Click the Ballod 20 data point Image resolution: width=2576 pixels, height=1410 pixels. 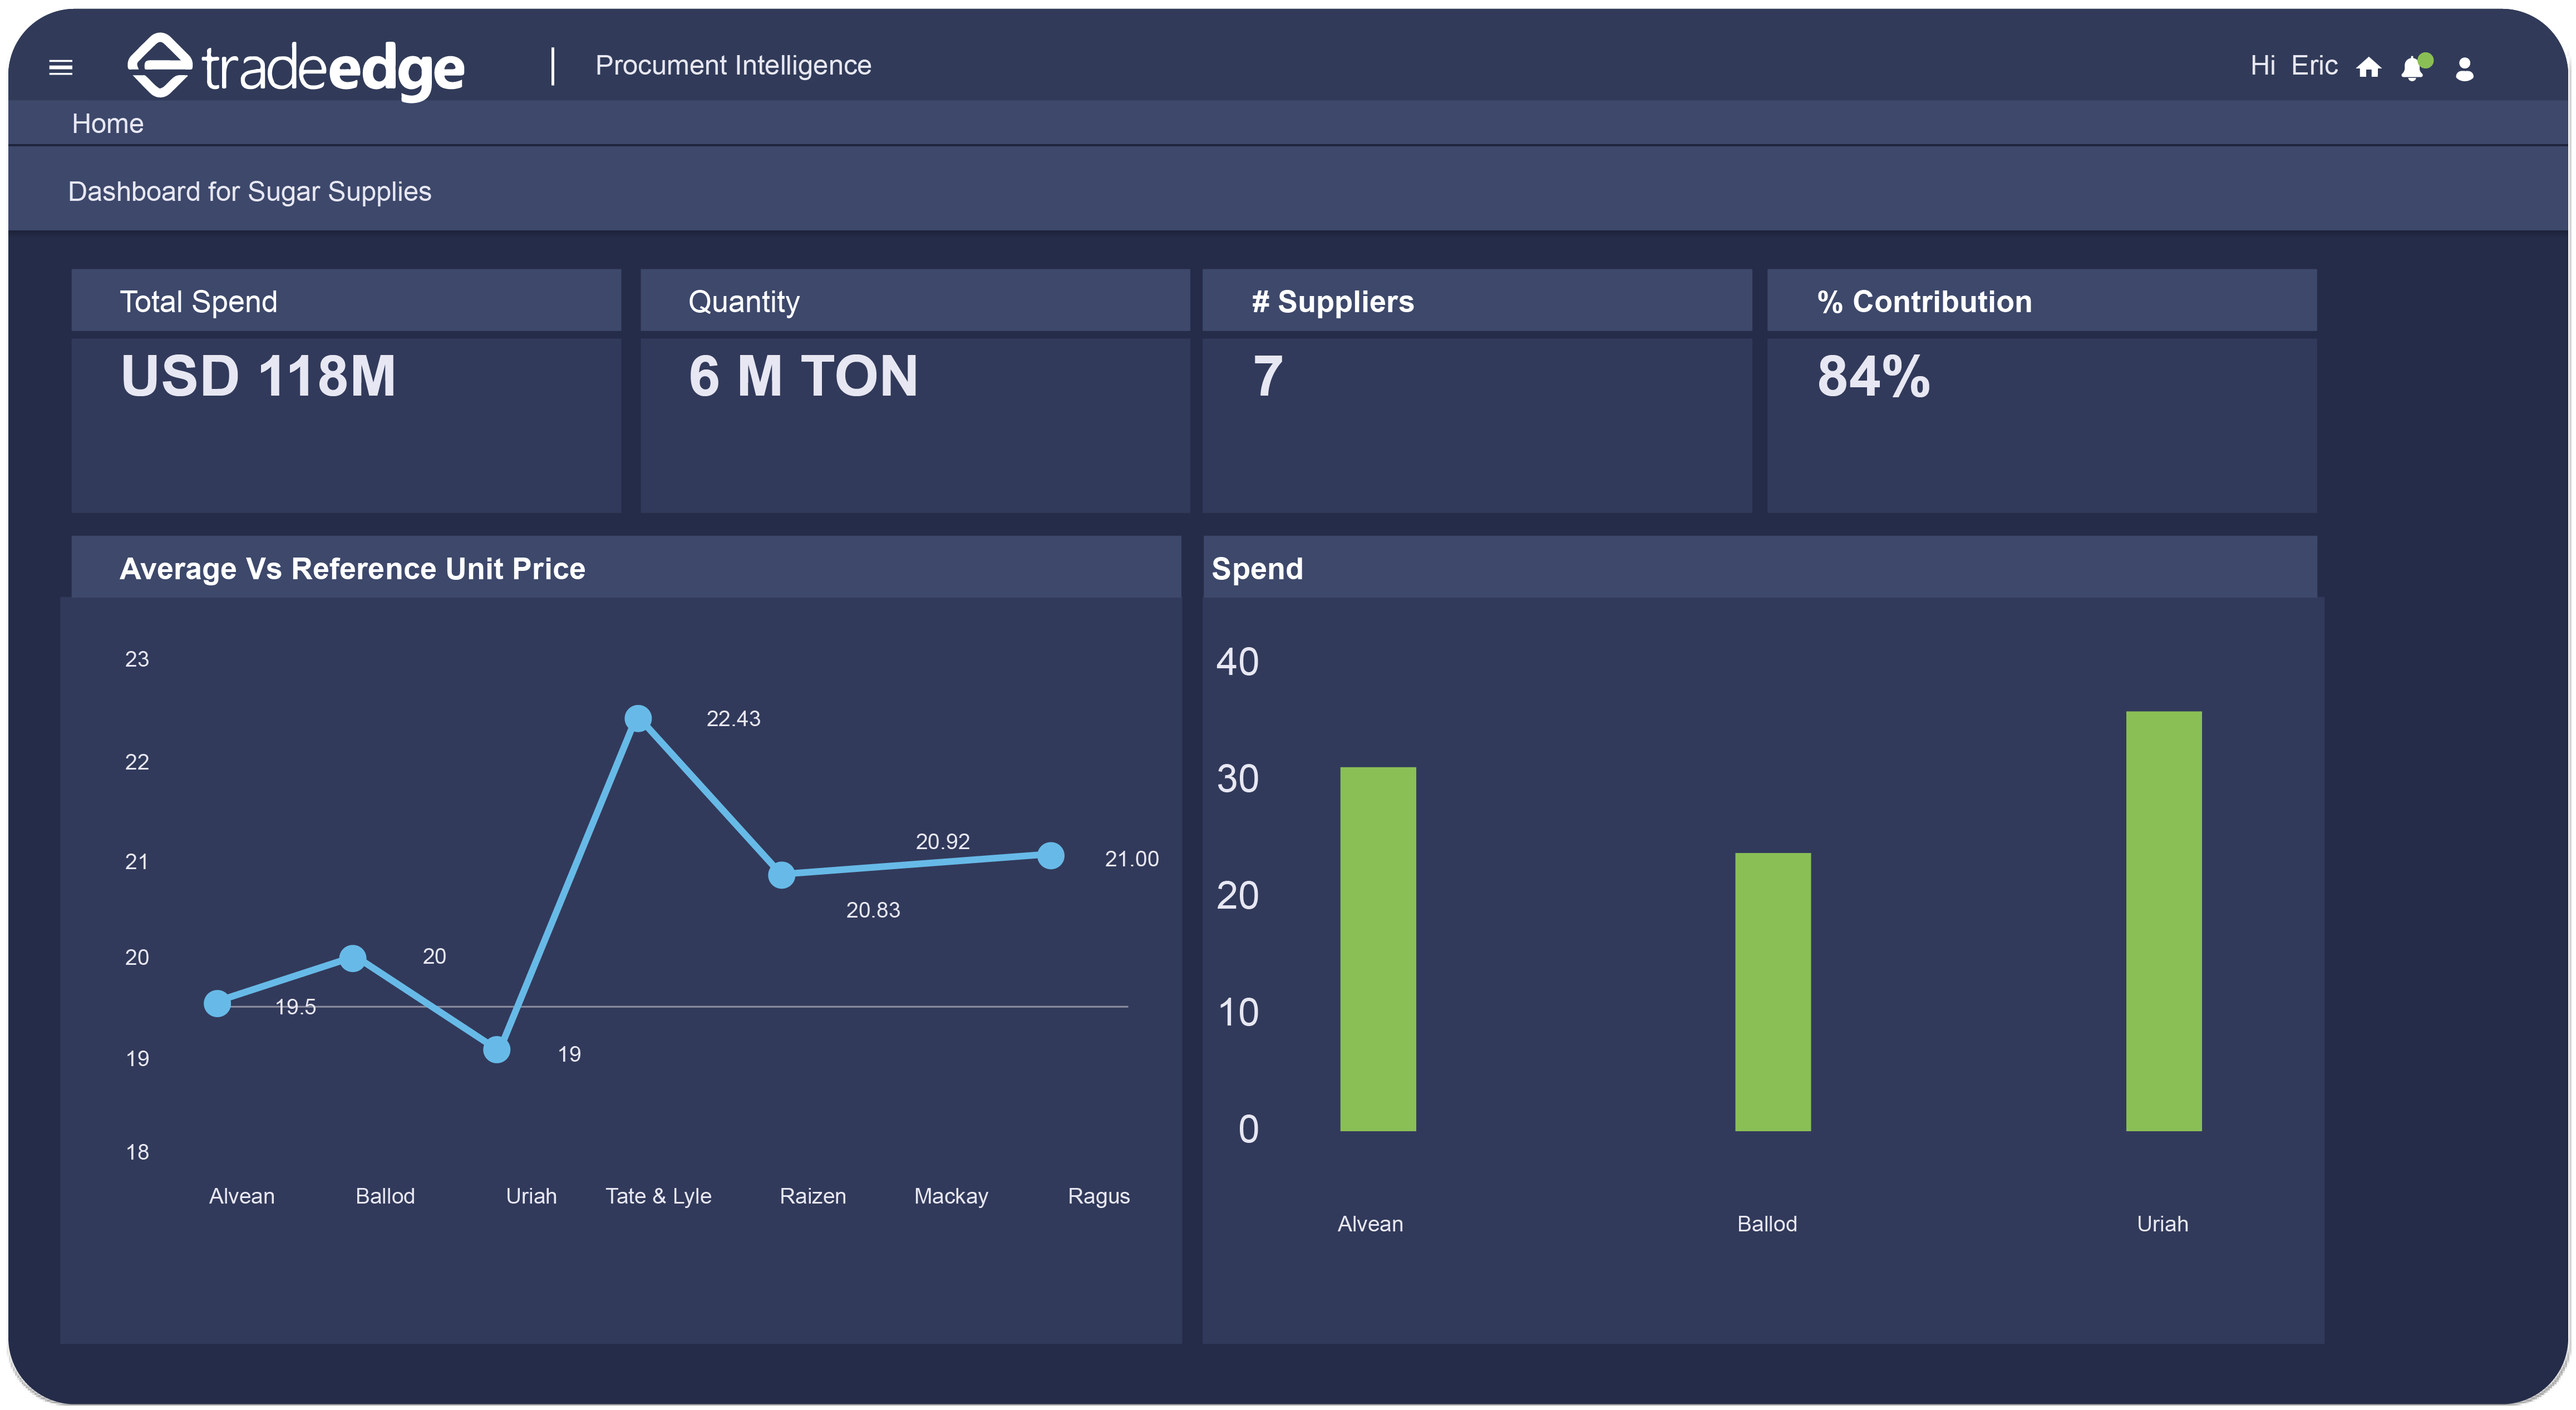click(x=352, y=958)
